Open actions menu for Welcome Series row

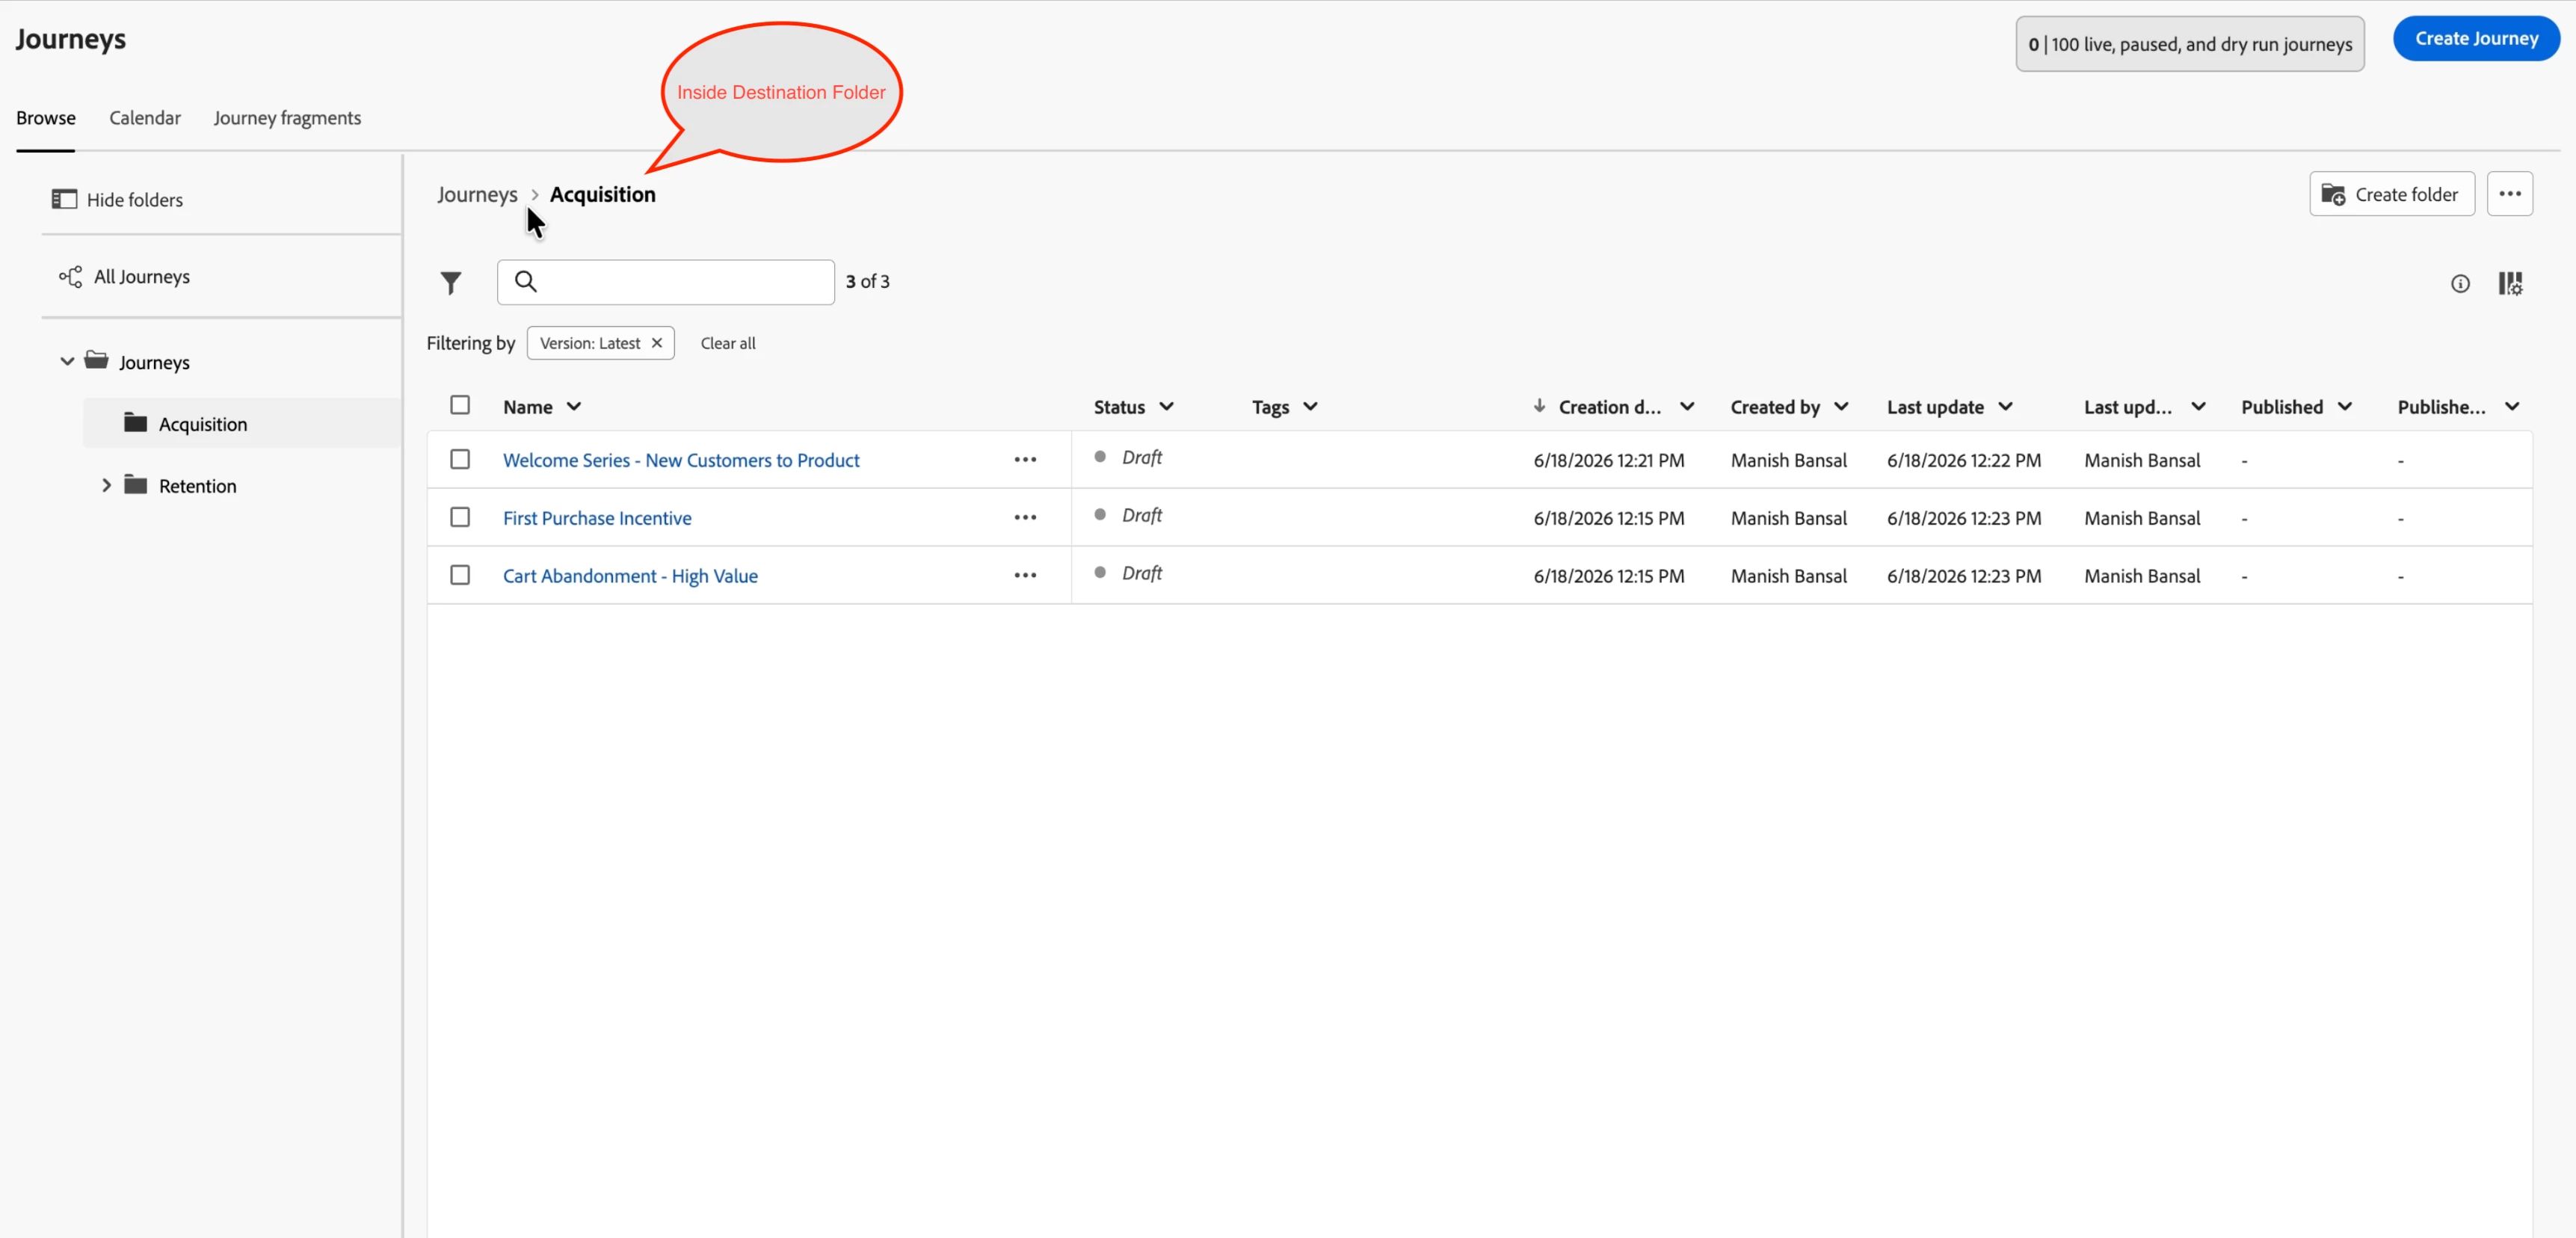pyautogui.click(x=1025, y=459)
